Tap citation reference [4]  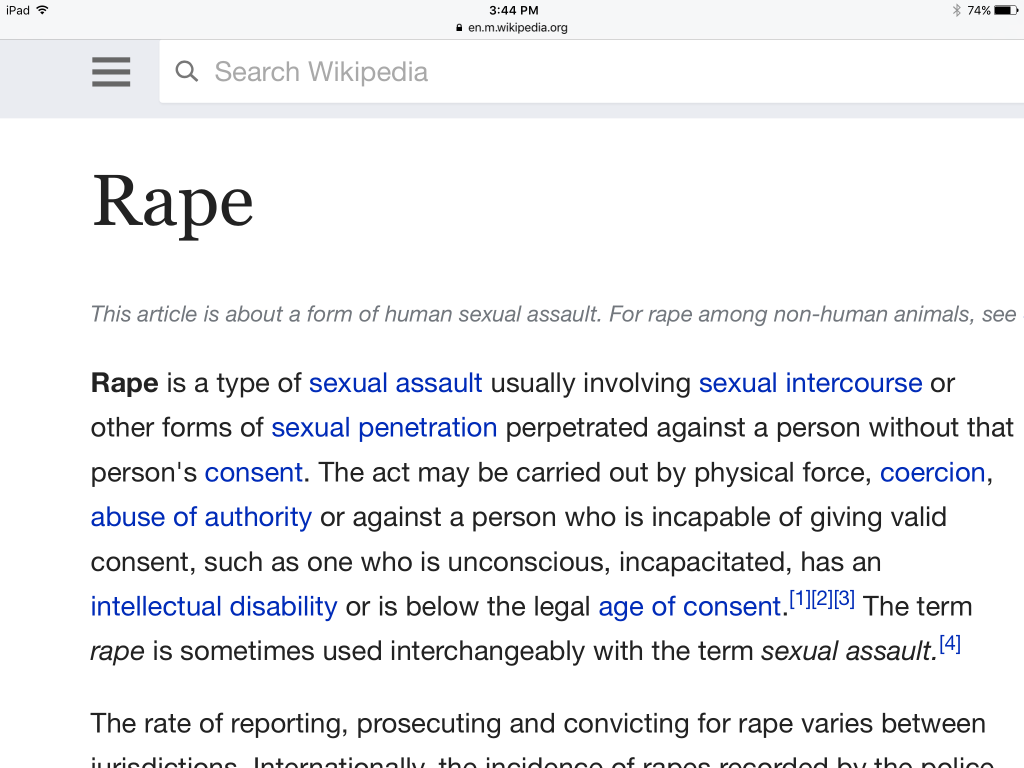pyautogui.click(x=950, y=643)
